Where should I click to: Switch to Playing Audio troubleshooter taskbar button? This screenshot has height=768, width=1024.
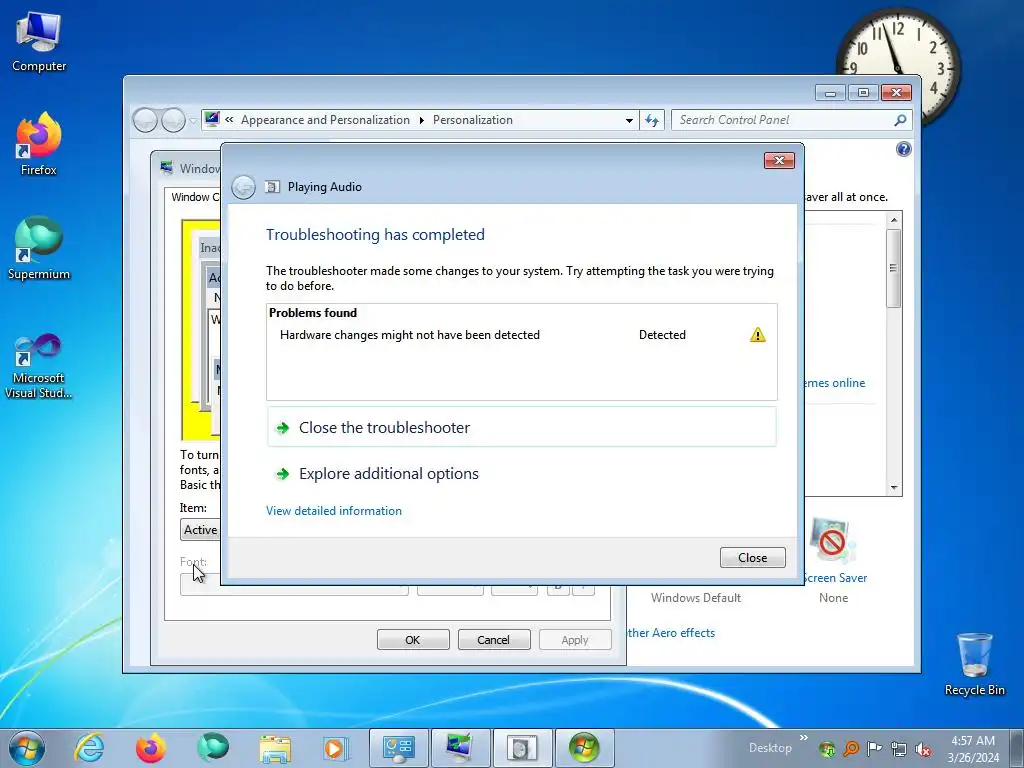point(522,748)
